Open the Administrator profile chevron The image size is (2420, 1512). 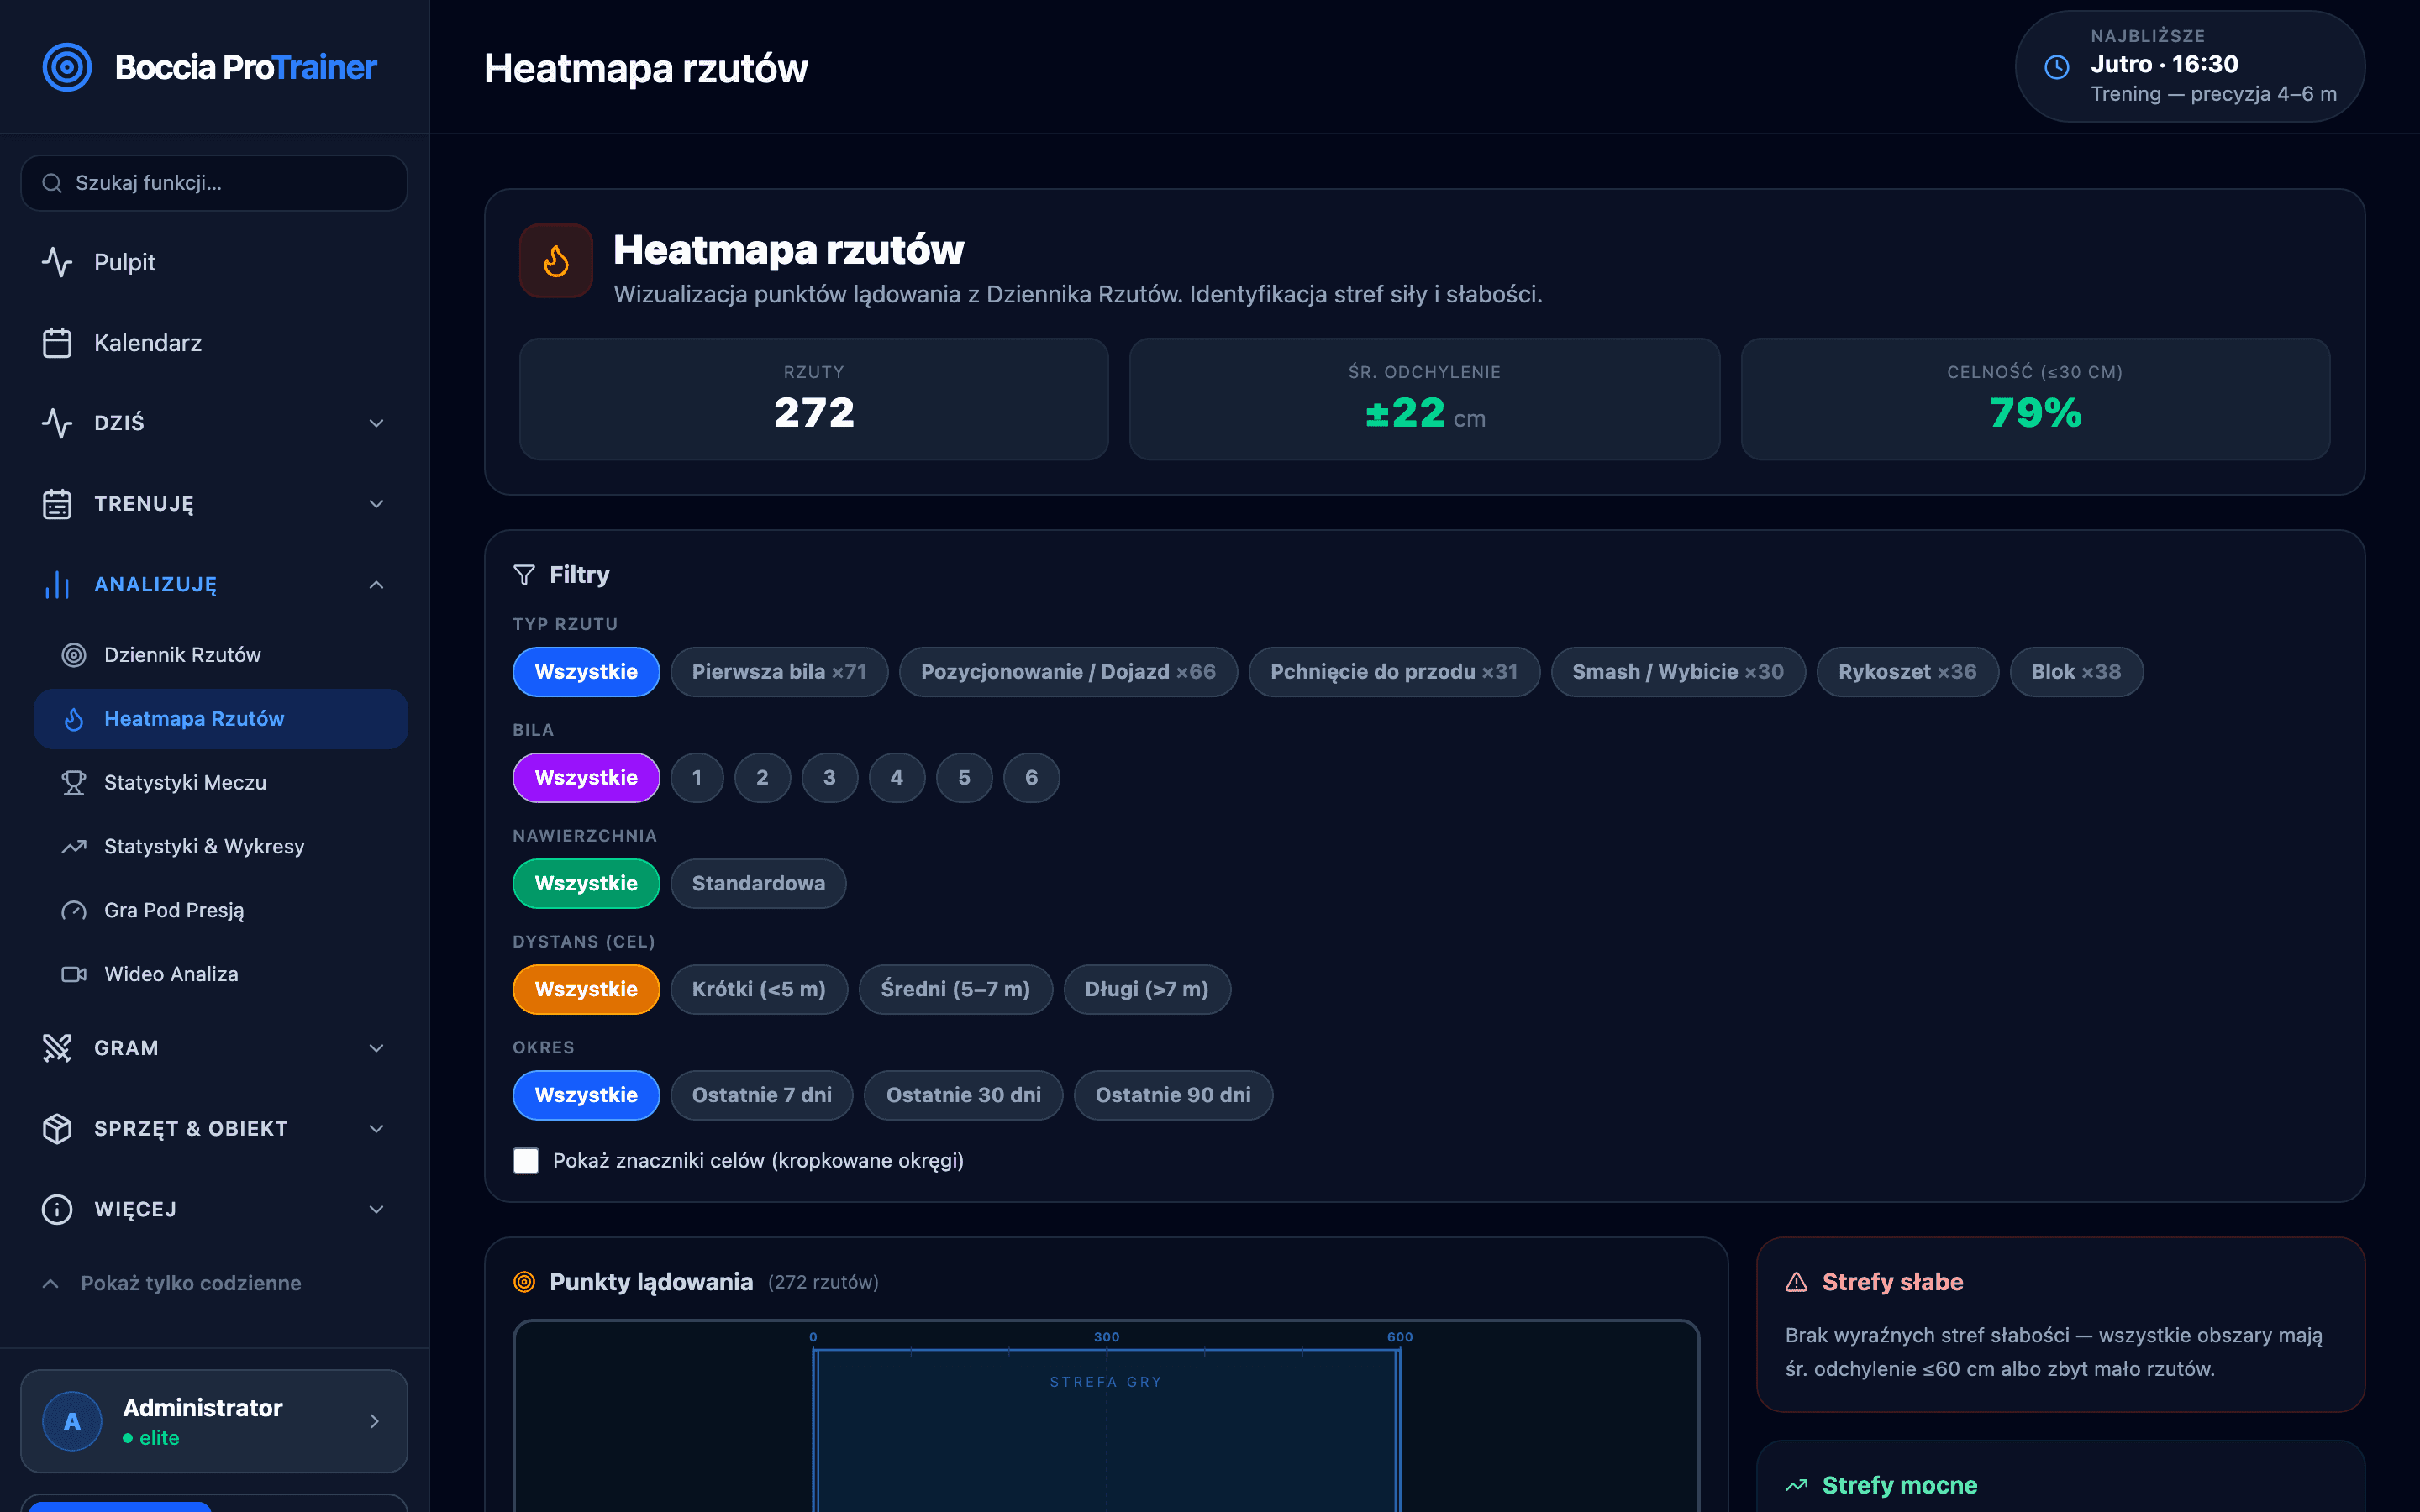374,1421
